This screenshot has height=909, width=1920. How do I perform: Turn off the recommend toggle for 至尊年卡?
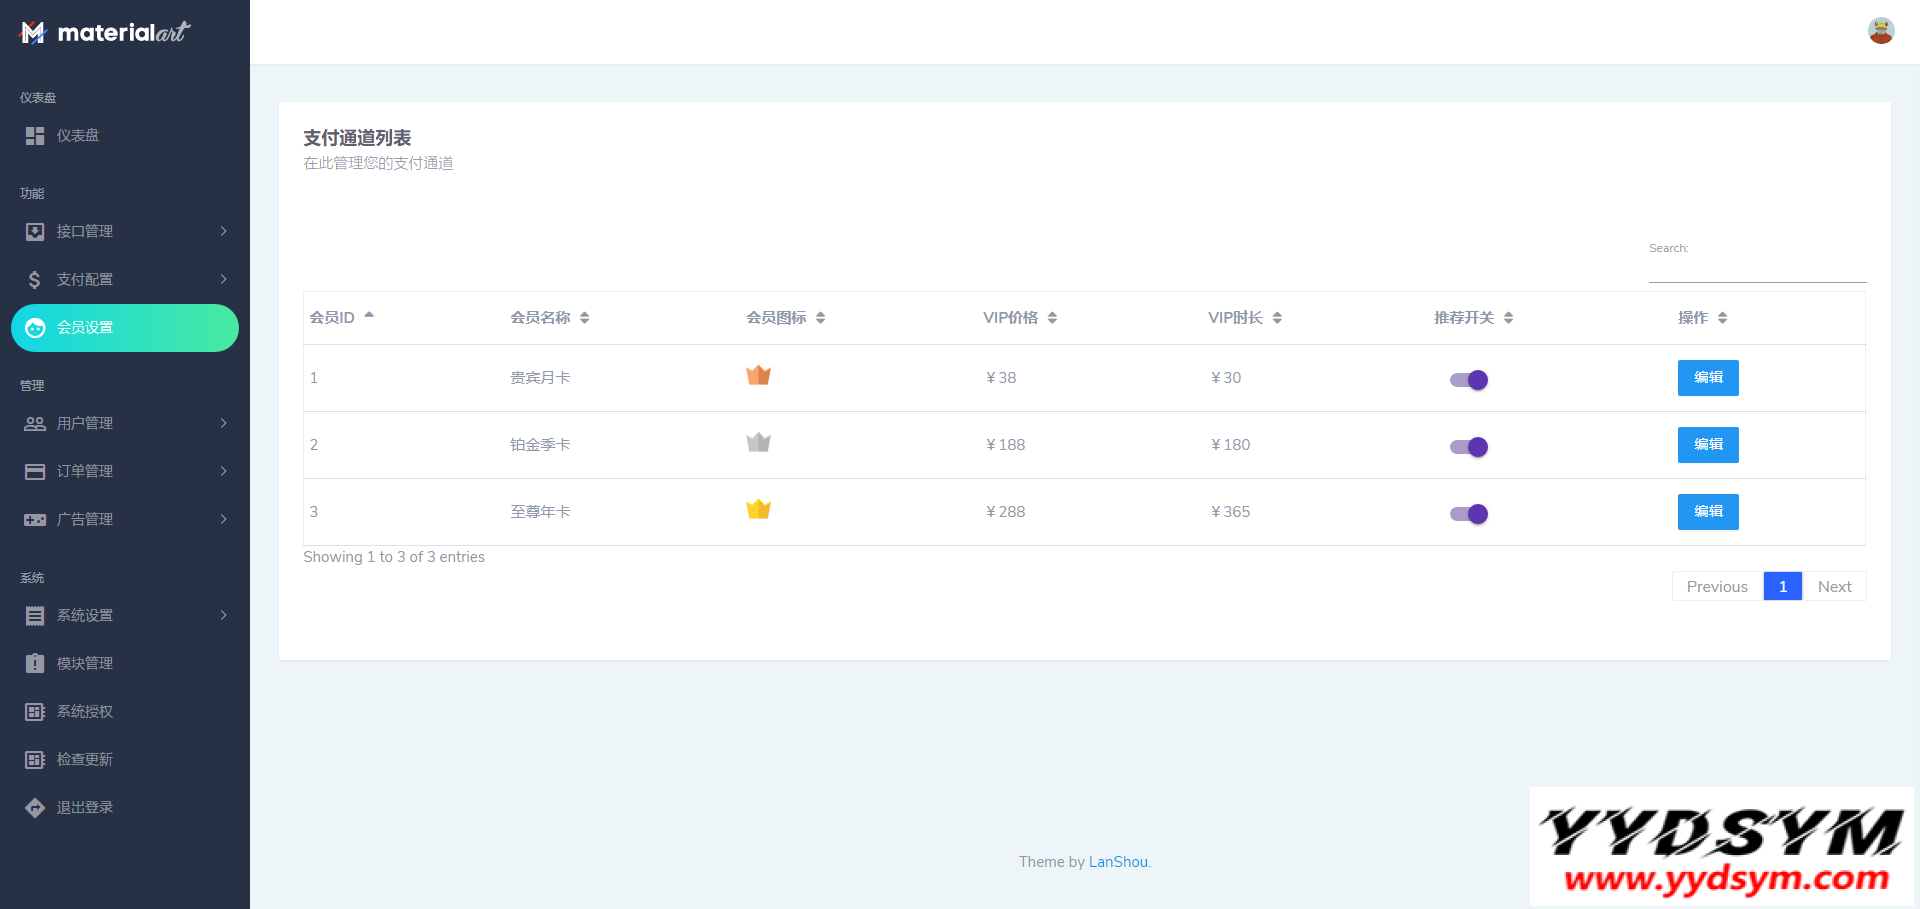pyautogui.click(x=1469, y=514)
